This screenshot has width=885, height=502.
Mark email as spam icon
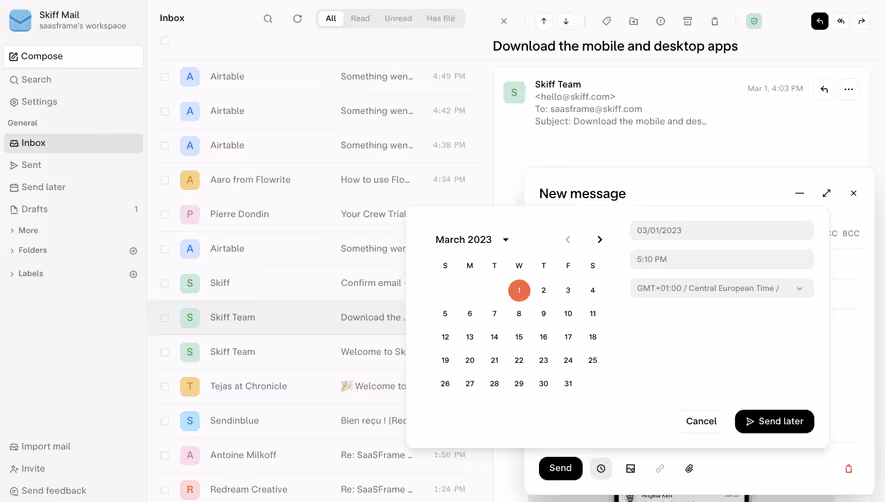(660, 21)
